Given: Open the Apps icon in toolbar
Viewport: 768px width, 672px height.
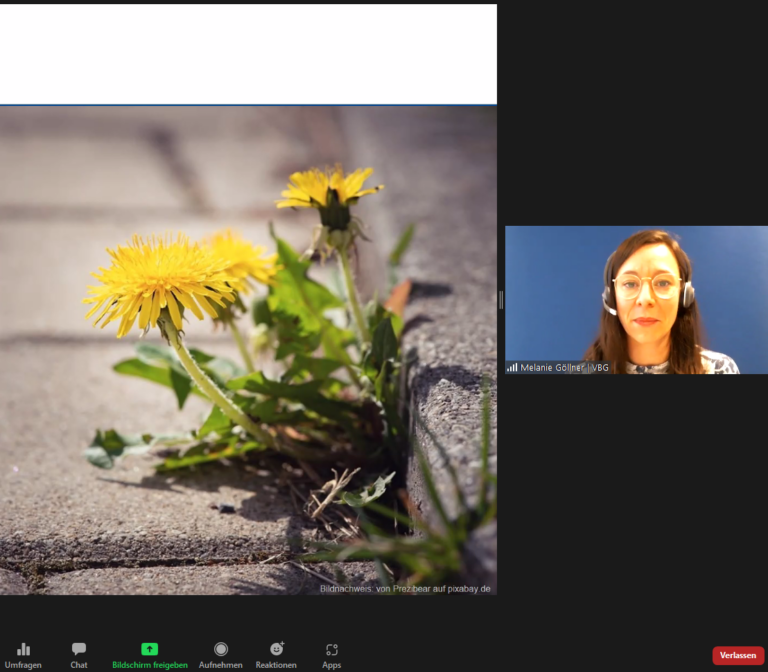Looking at the screenshot, I should (x=332, y=649).
